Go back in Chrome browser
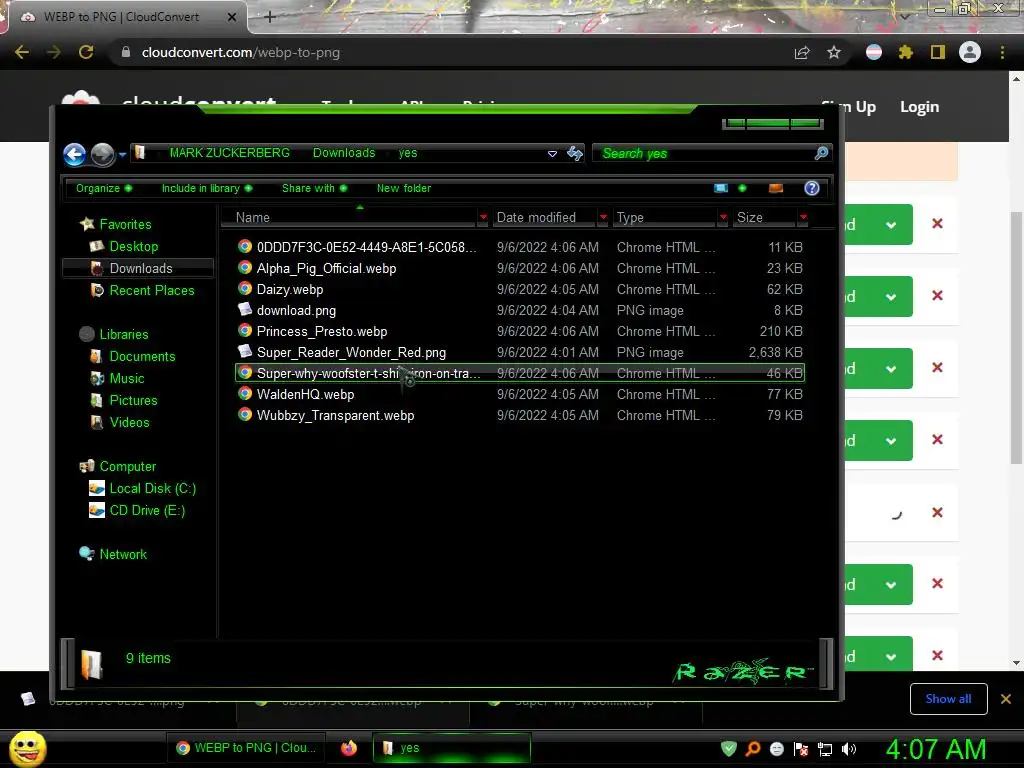1024x768 pixels. point(22,52)
